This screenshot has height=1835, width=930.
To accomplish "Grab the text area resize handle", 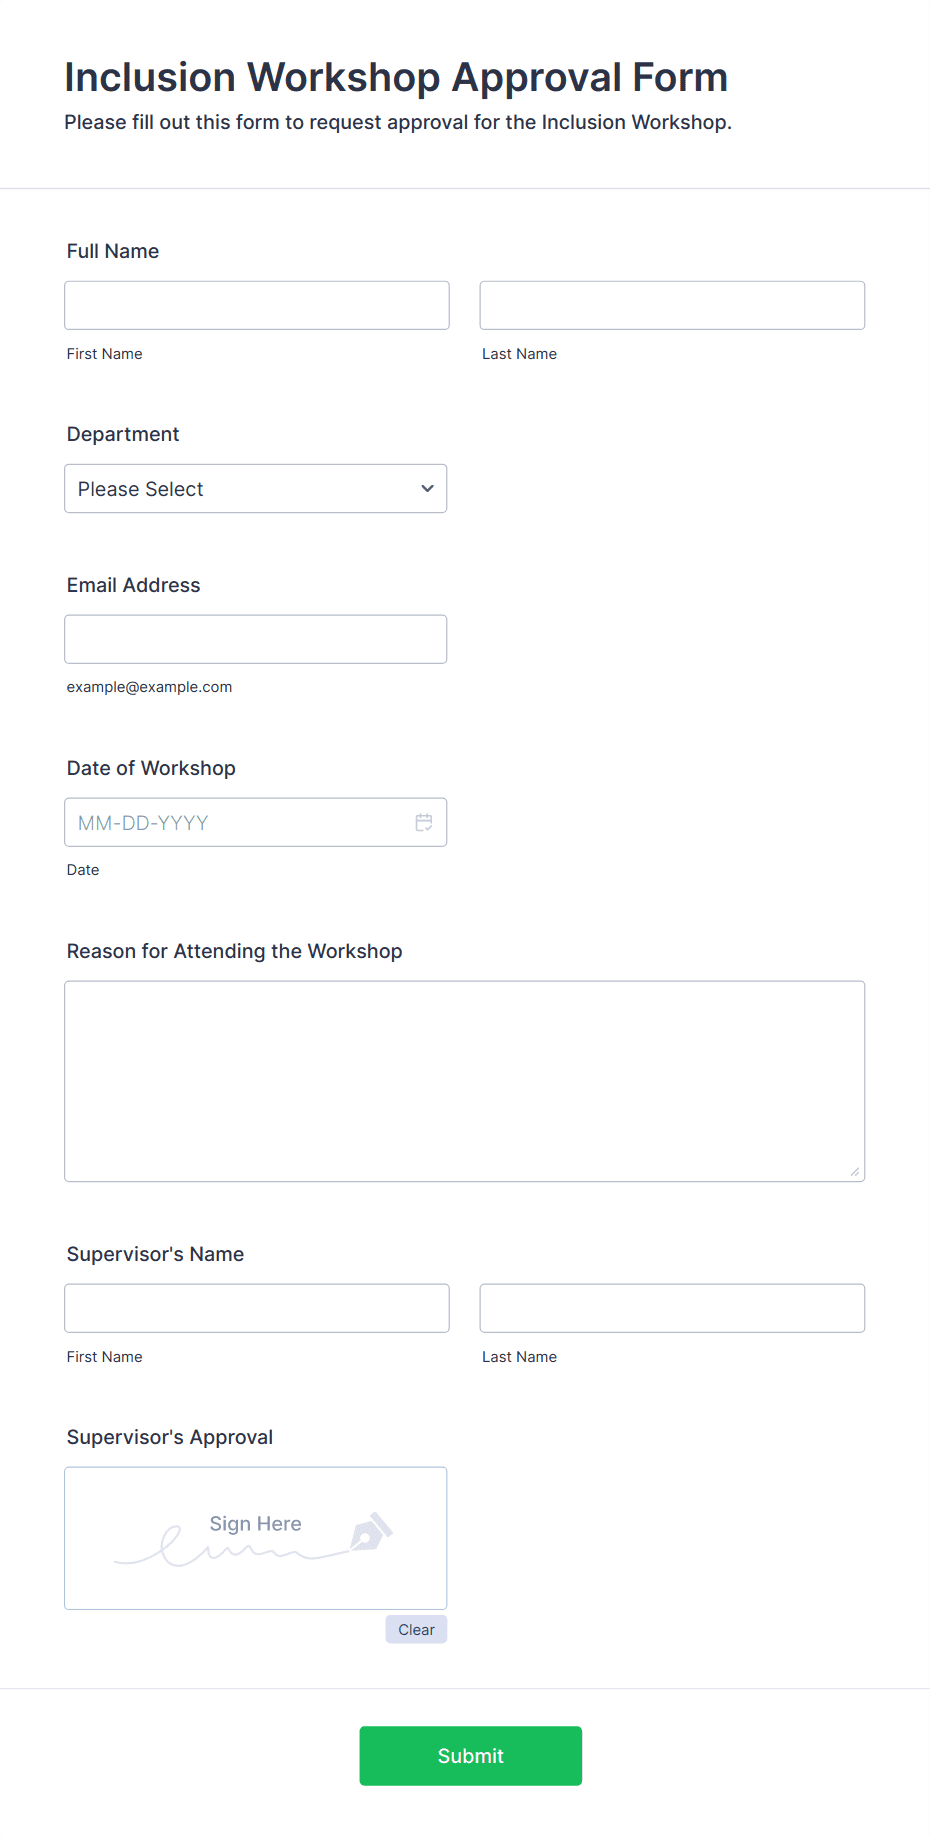I will (855, 1172).
